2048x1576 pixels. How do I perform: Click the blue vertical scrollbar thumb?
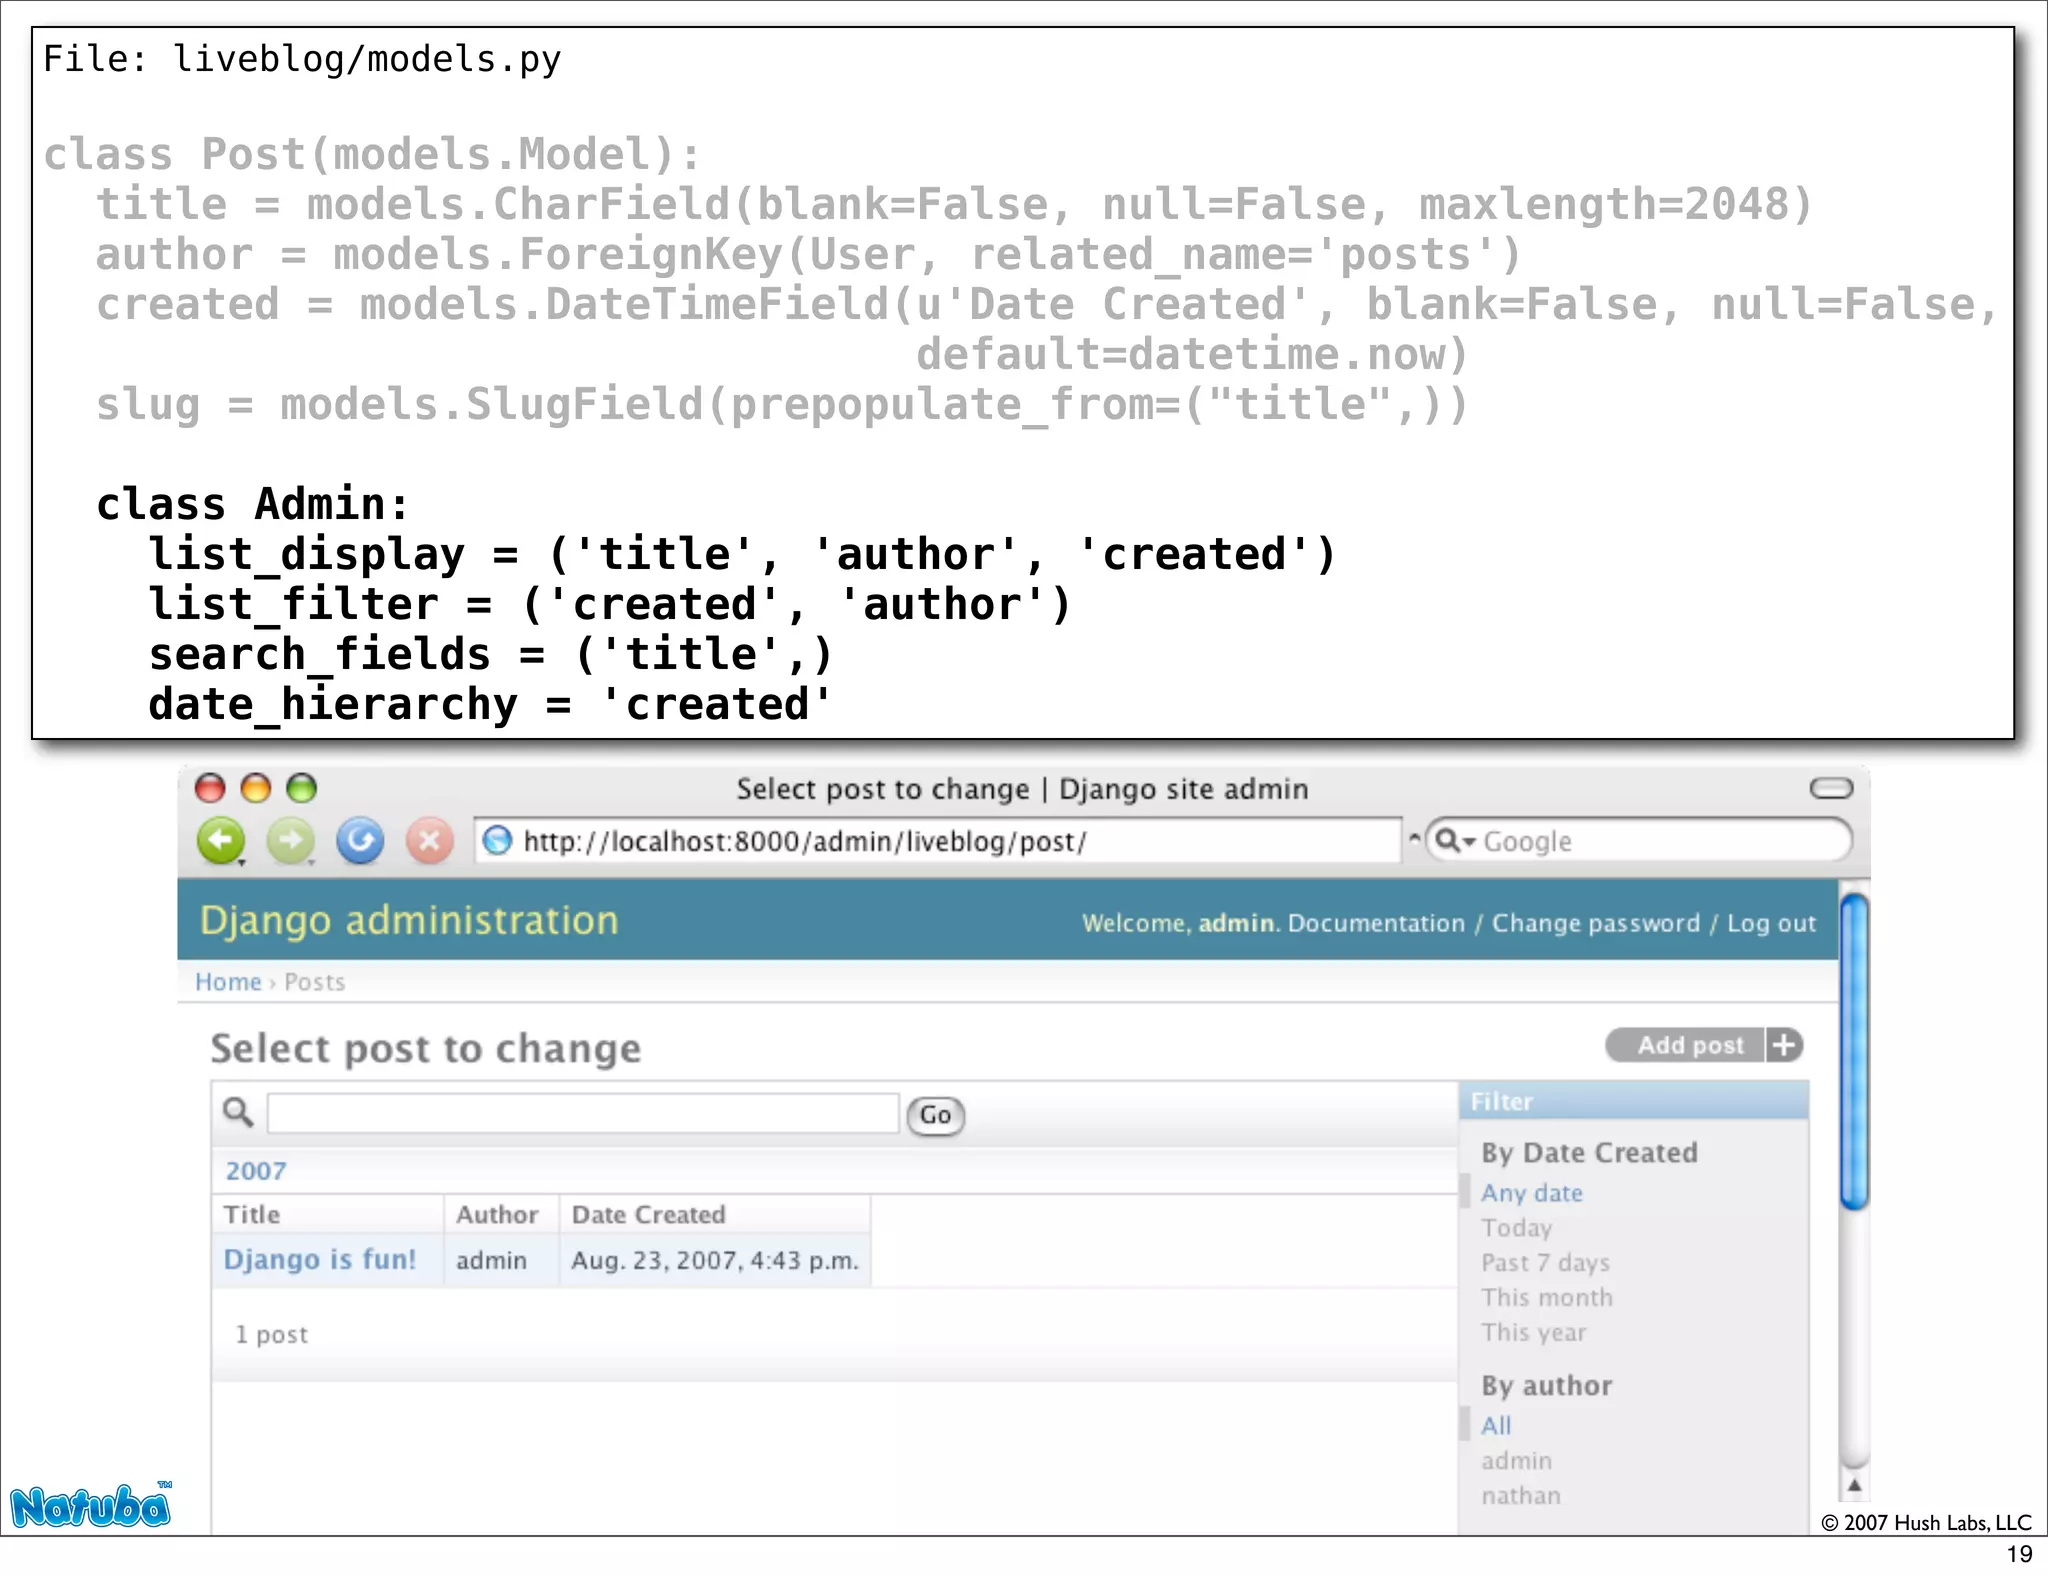tap(1854, 1052)
